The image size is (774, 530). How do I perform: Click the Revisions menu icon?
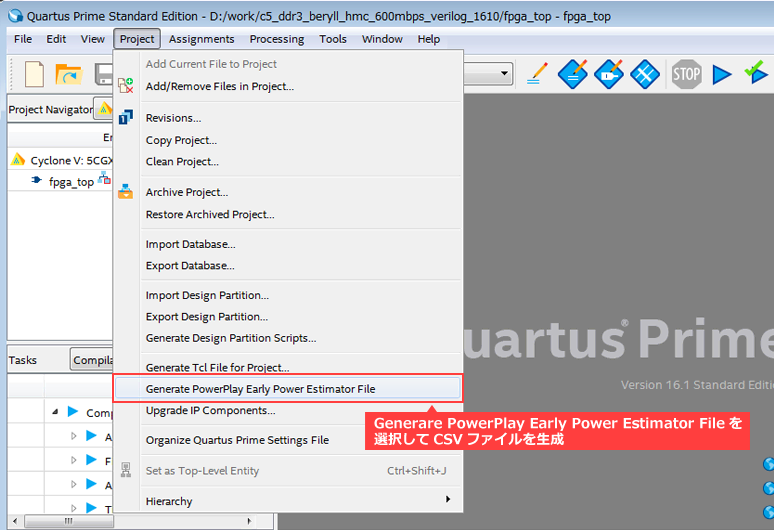point(126,117)
